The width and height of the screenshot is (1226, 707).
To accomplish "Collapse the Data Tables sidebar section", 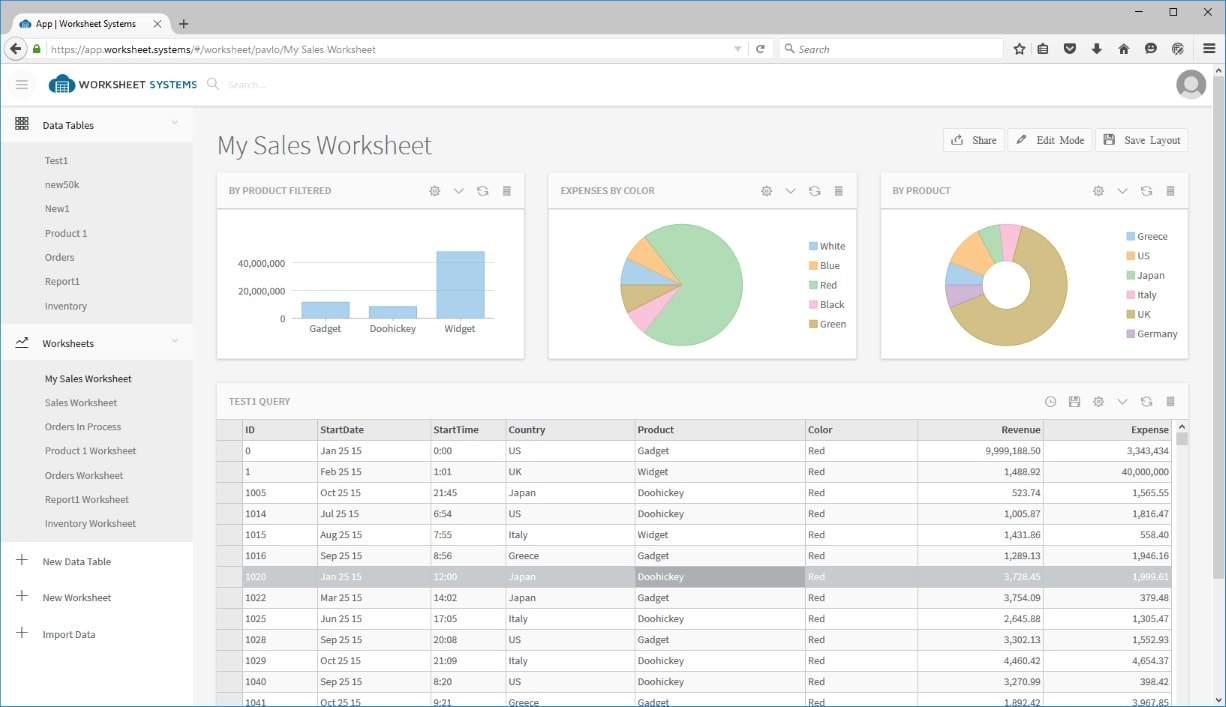I will coord(175,124).
